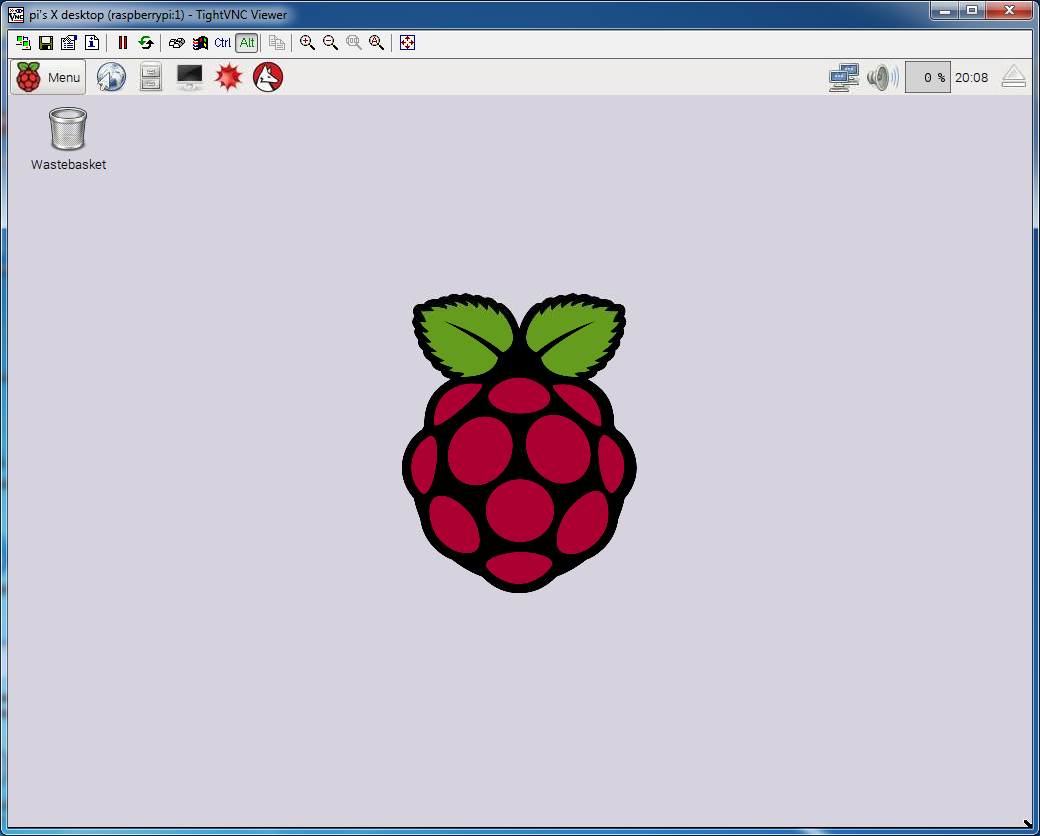Open the file transfer toolbar icon
1040x836 pixels.
coord(277,43)
